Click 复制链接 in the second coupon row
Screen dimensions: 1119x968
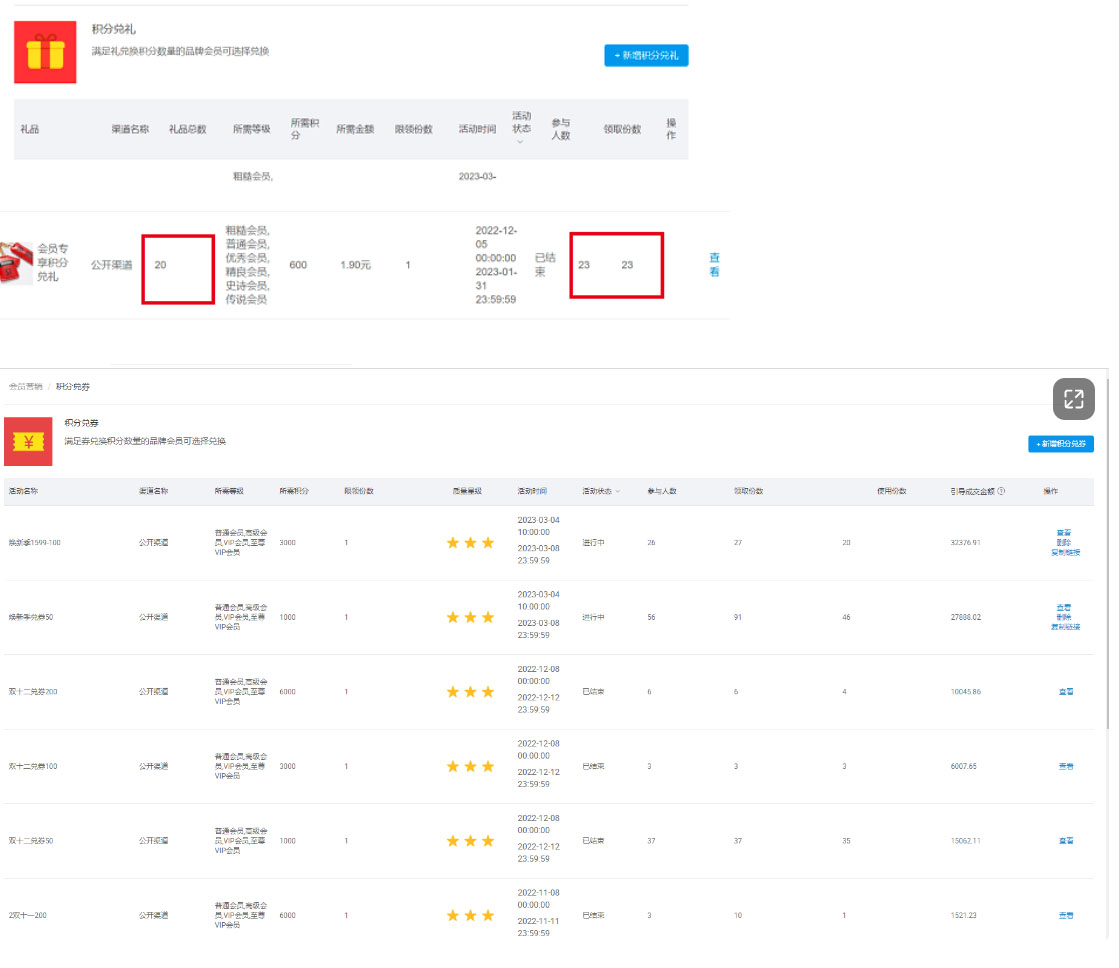click(x=1064, y=627)
